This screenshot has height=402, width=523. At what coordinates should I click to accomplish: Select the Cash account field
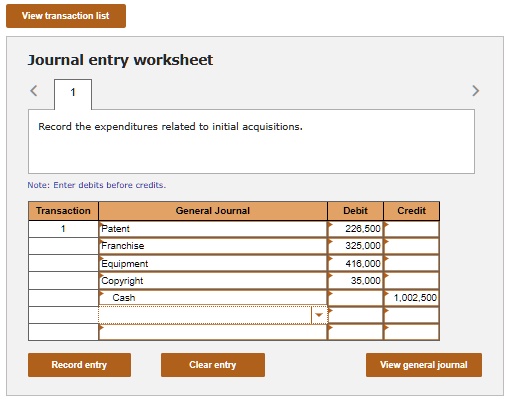tap(213, 298)
